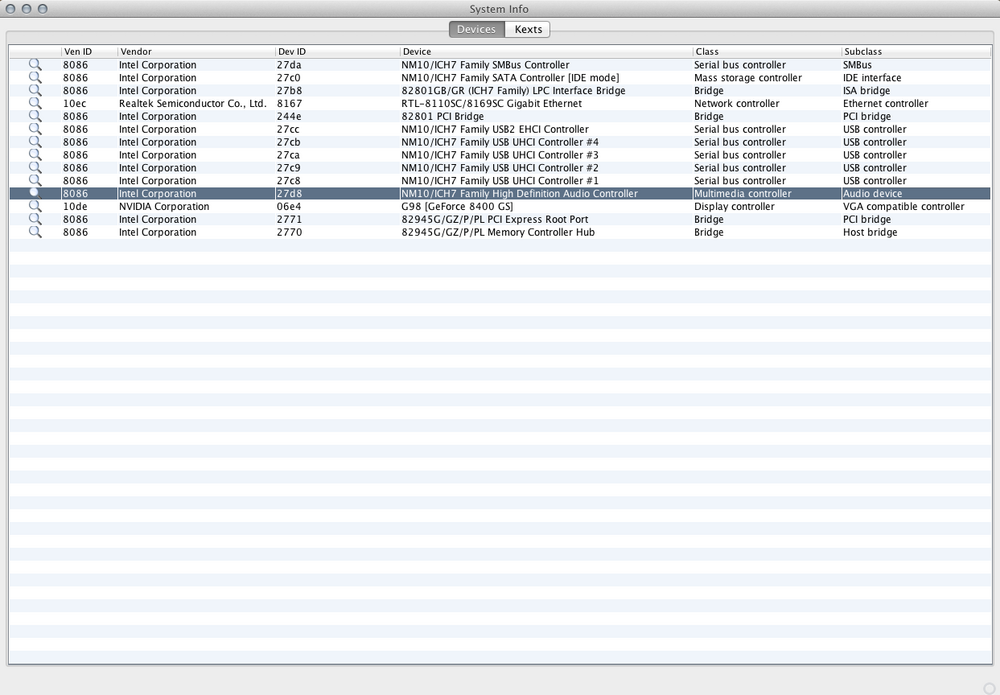Viewport: 1000px width, 695px height.
Task: Select the Devices tab
Action: coord(476,29)
